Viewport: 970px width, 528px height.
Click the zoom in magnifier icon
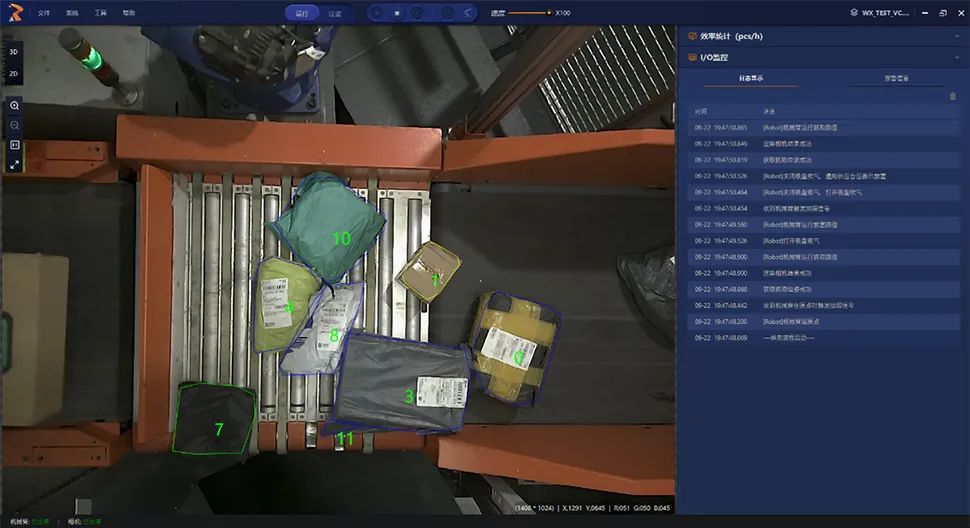(14, 105)
